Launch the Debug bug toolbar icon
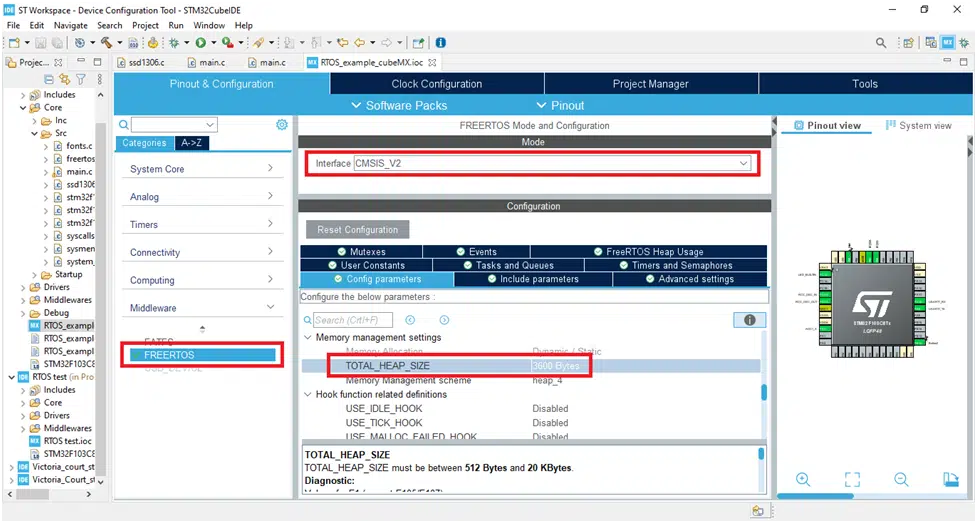977x523 pixels. 174,42
